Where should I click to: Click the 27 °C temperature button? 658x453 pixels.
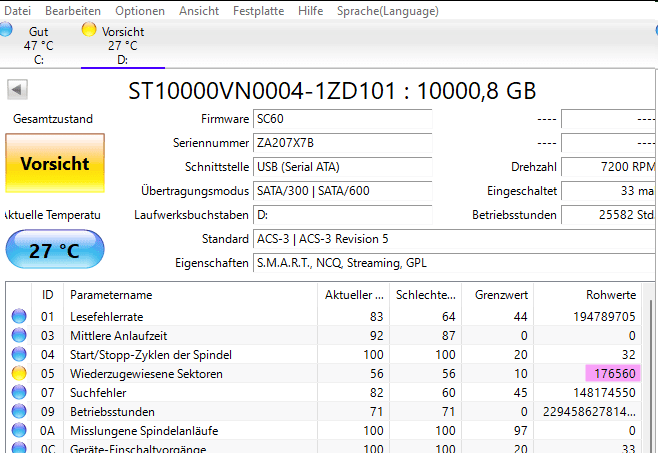pyautogui.click(x=55, y=250)
